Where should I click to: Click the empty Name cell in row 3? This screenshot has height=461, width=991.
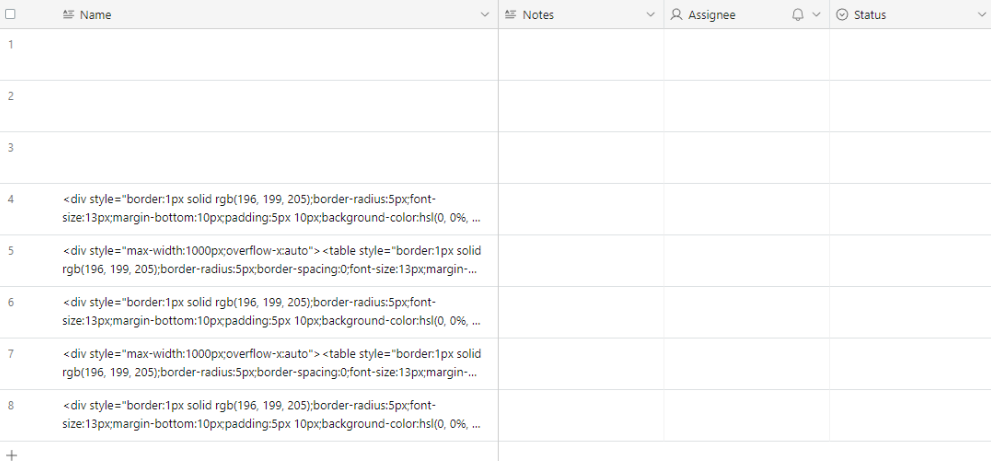click(x=277, y=157)
